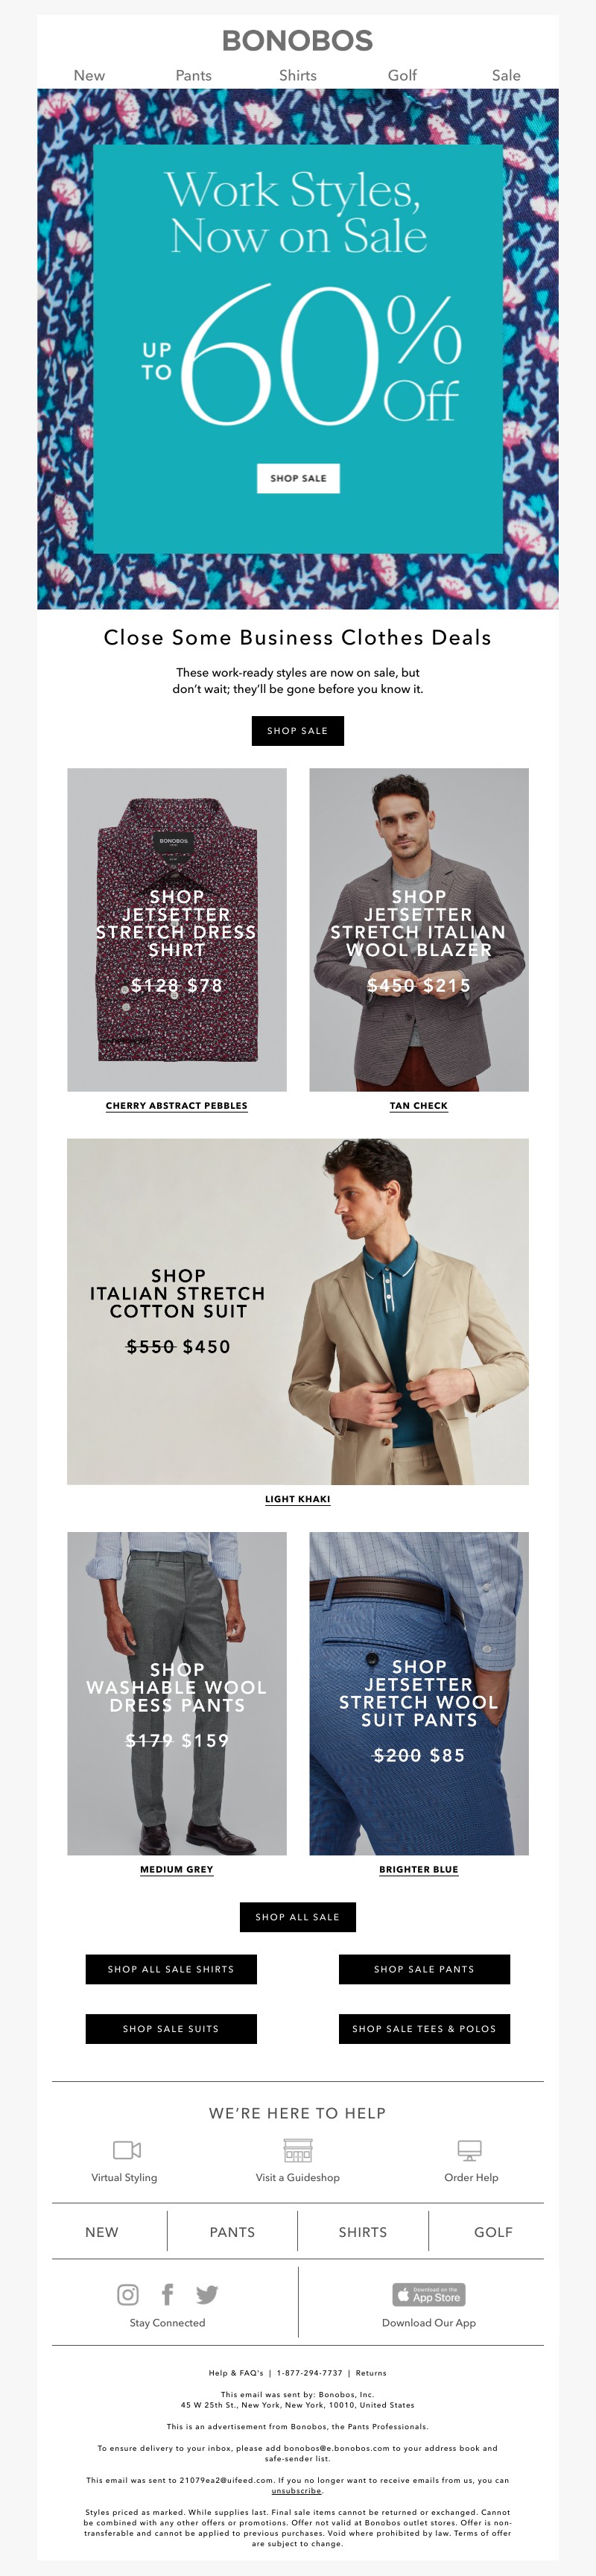Screen dimensions: 596x2576
Task: Click the Order Help monitor icon
Action: pyautogui.click(x=469, y=2150)
